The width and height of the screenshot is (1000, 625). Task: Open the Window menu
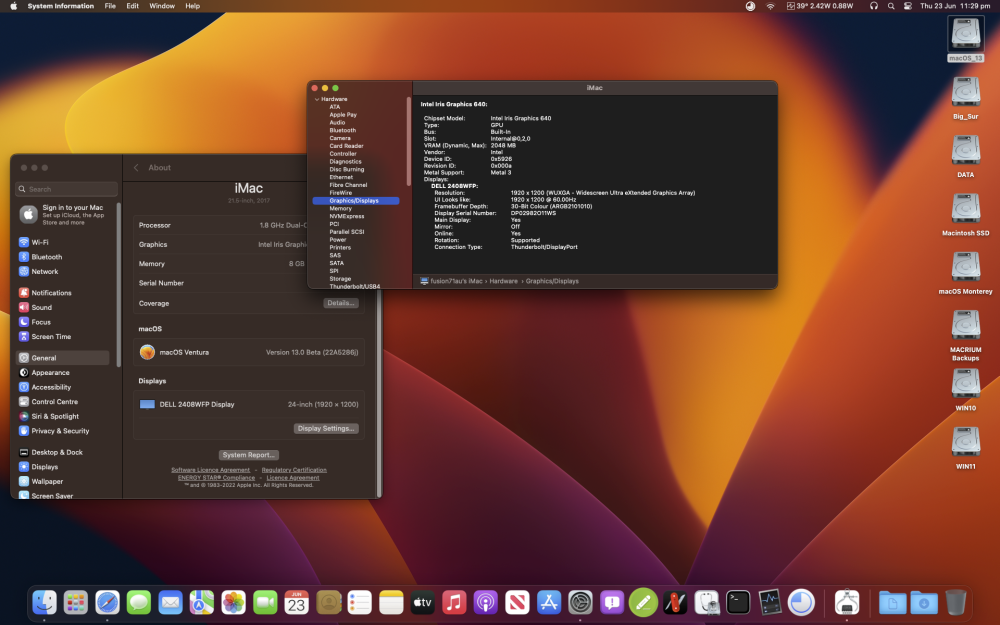click(x=162, y=6)
